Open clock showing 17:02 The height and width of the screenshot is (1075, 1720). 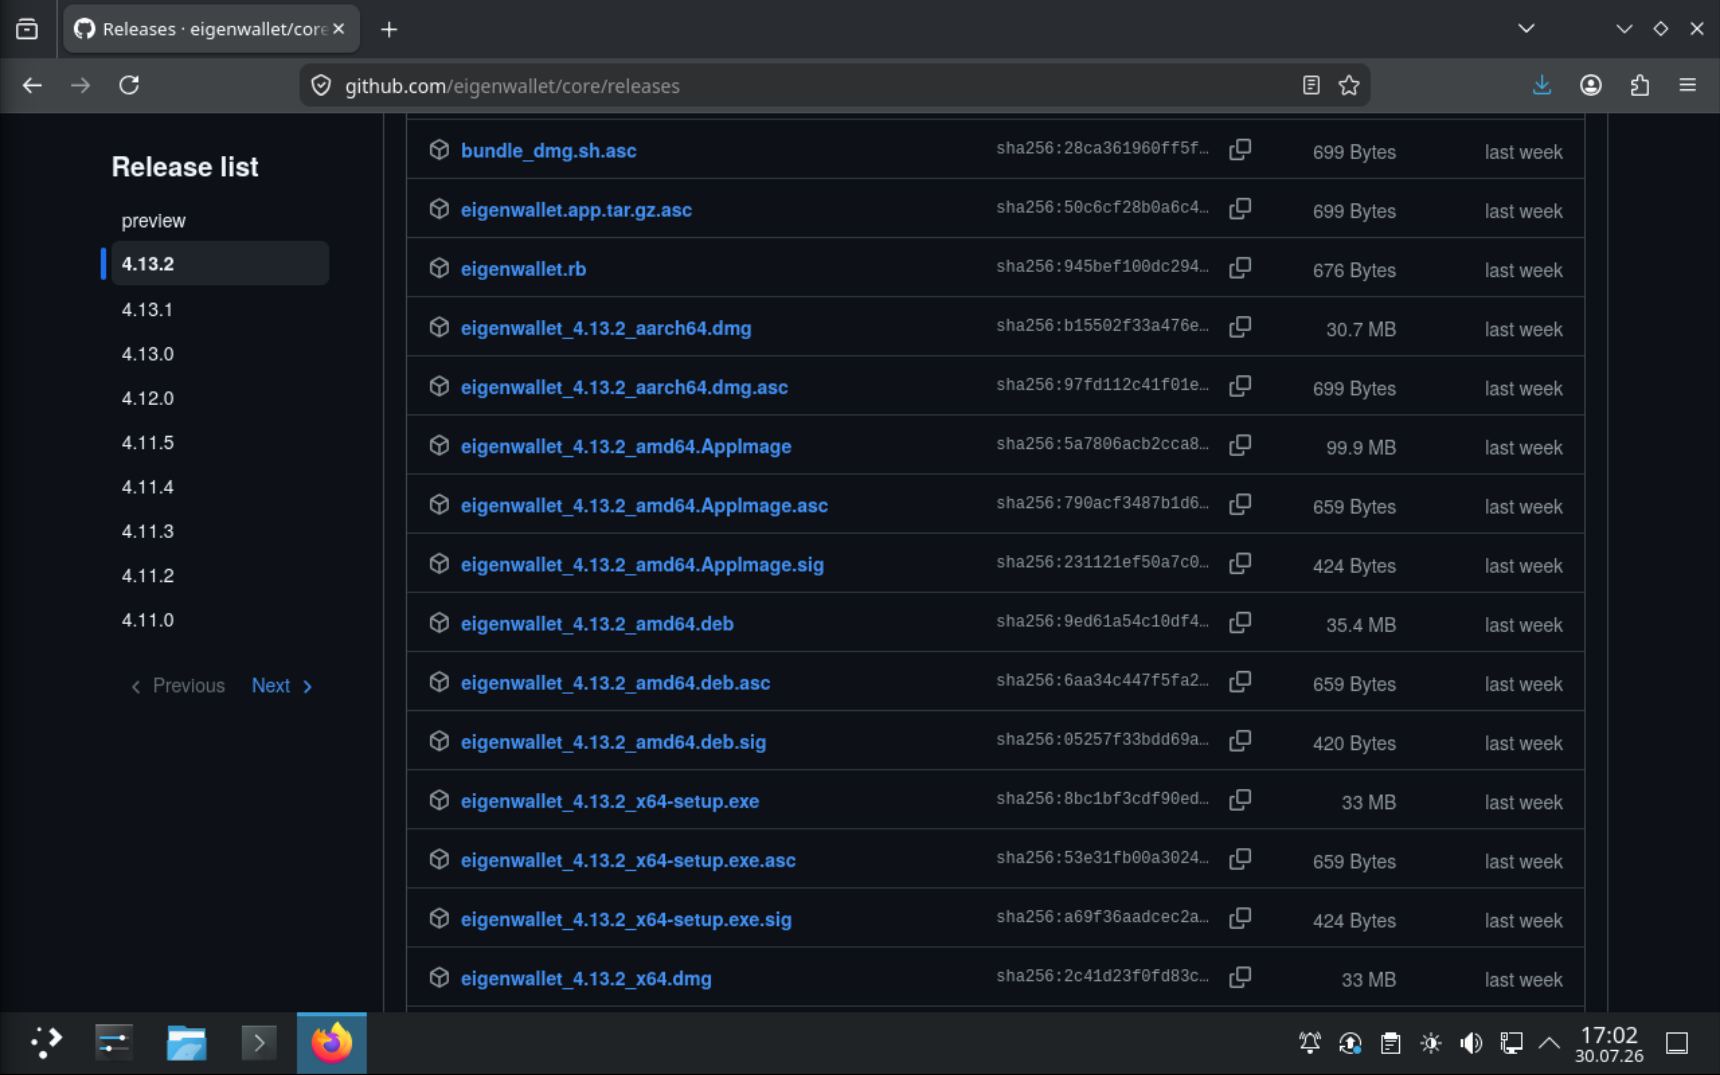[x=1609, y=1043]
